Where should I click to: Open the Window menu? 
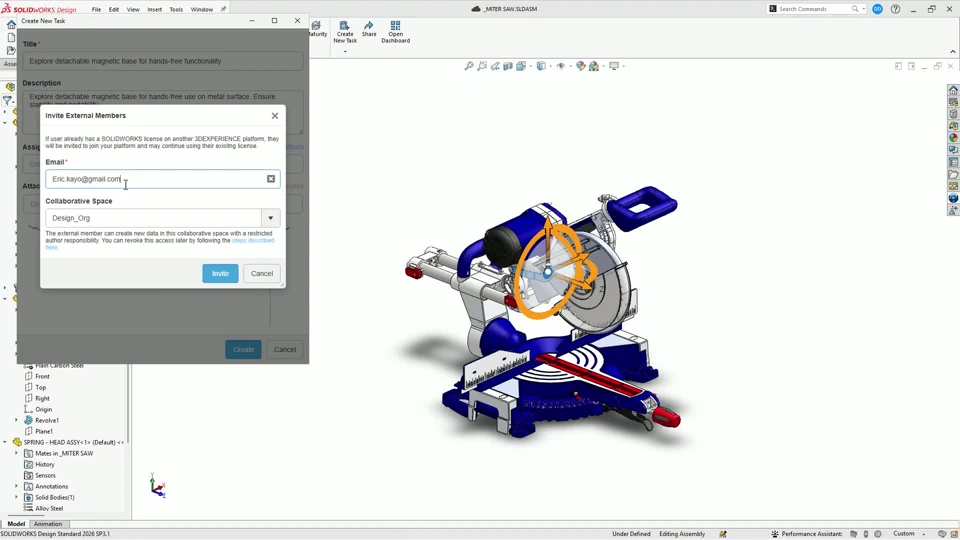201,9
